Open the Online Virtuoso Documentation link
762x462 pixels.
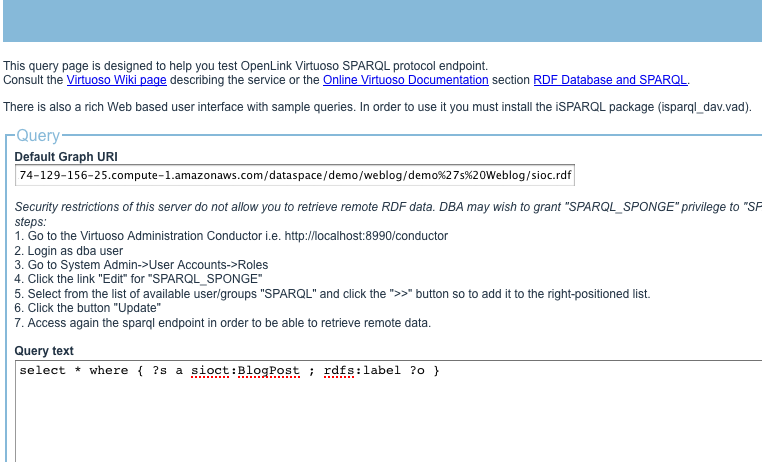click(405, 80)
